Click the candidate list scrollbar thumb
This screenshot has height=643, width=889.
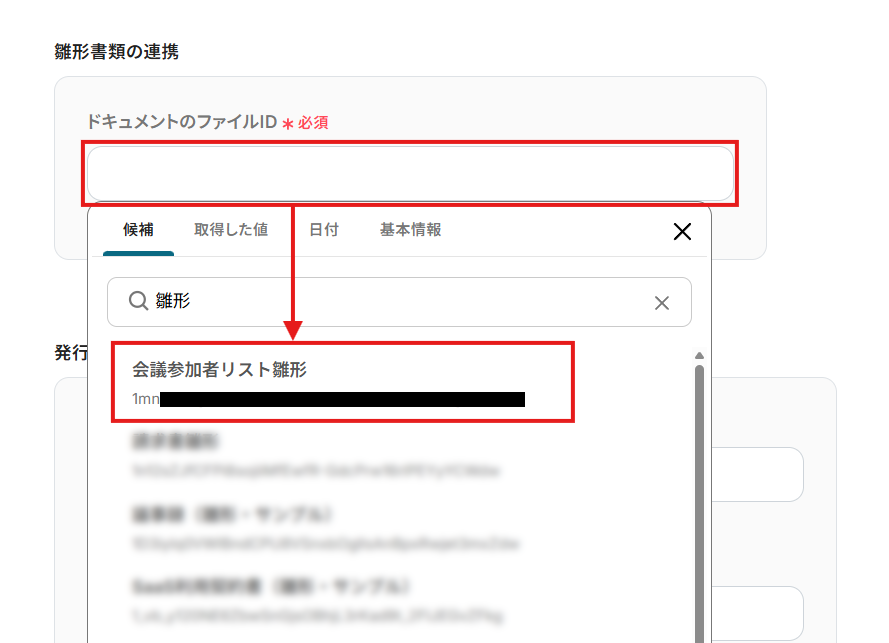coord(699,504)
